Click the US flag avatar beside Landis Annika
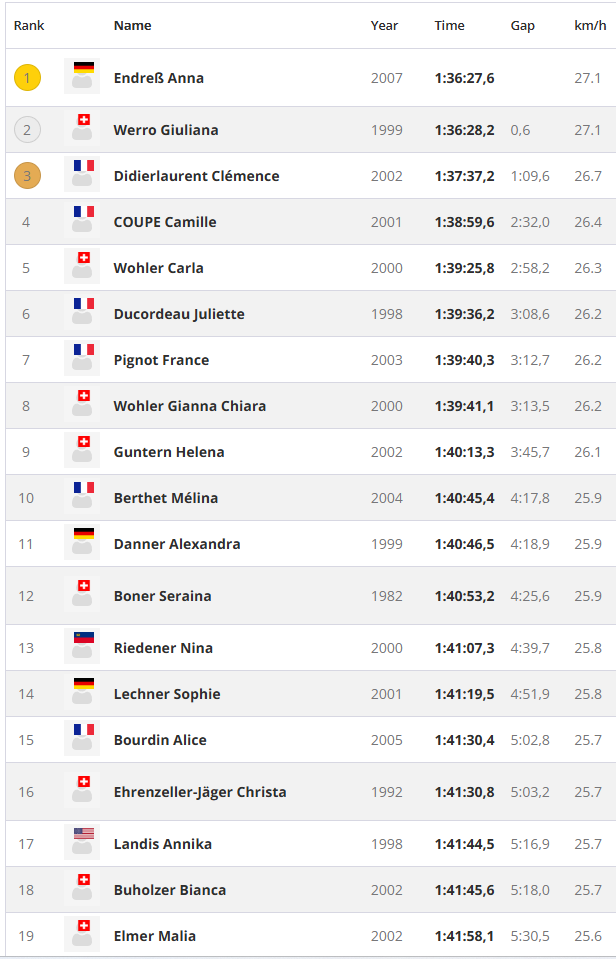The height and width of the screenshot is (959, 616). pos(82,843)
